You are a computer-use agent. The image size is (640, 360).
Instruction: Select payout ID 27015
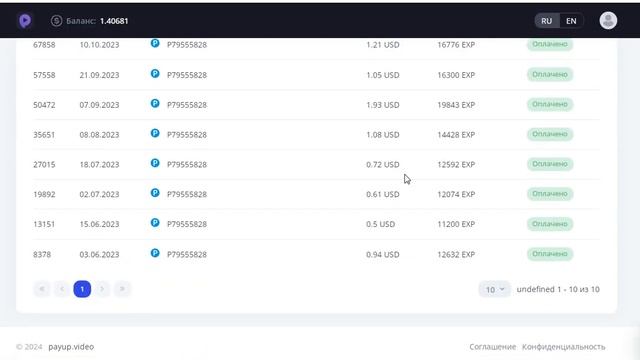pos(44,164)
